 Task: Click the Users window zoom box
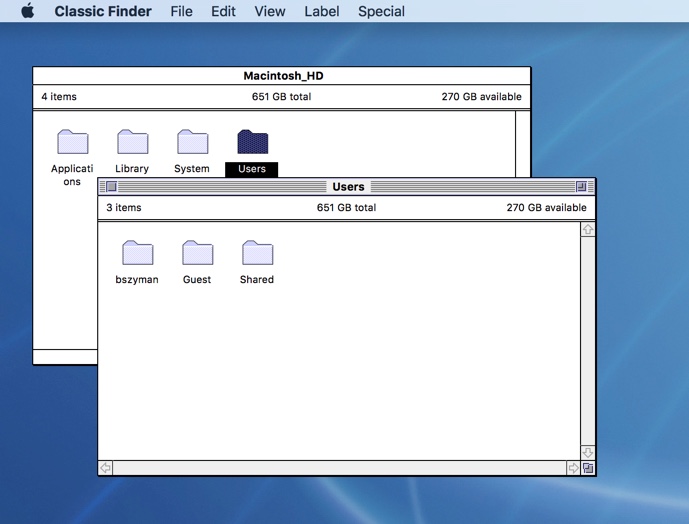click(x=581, y=187)
